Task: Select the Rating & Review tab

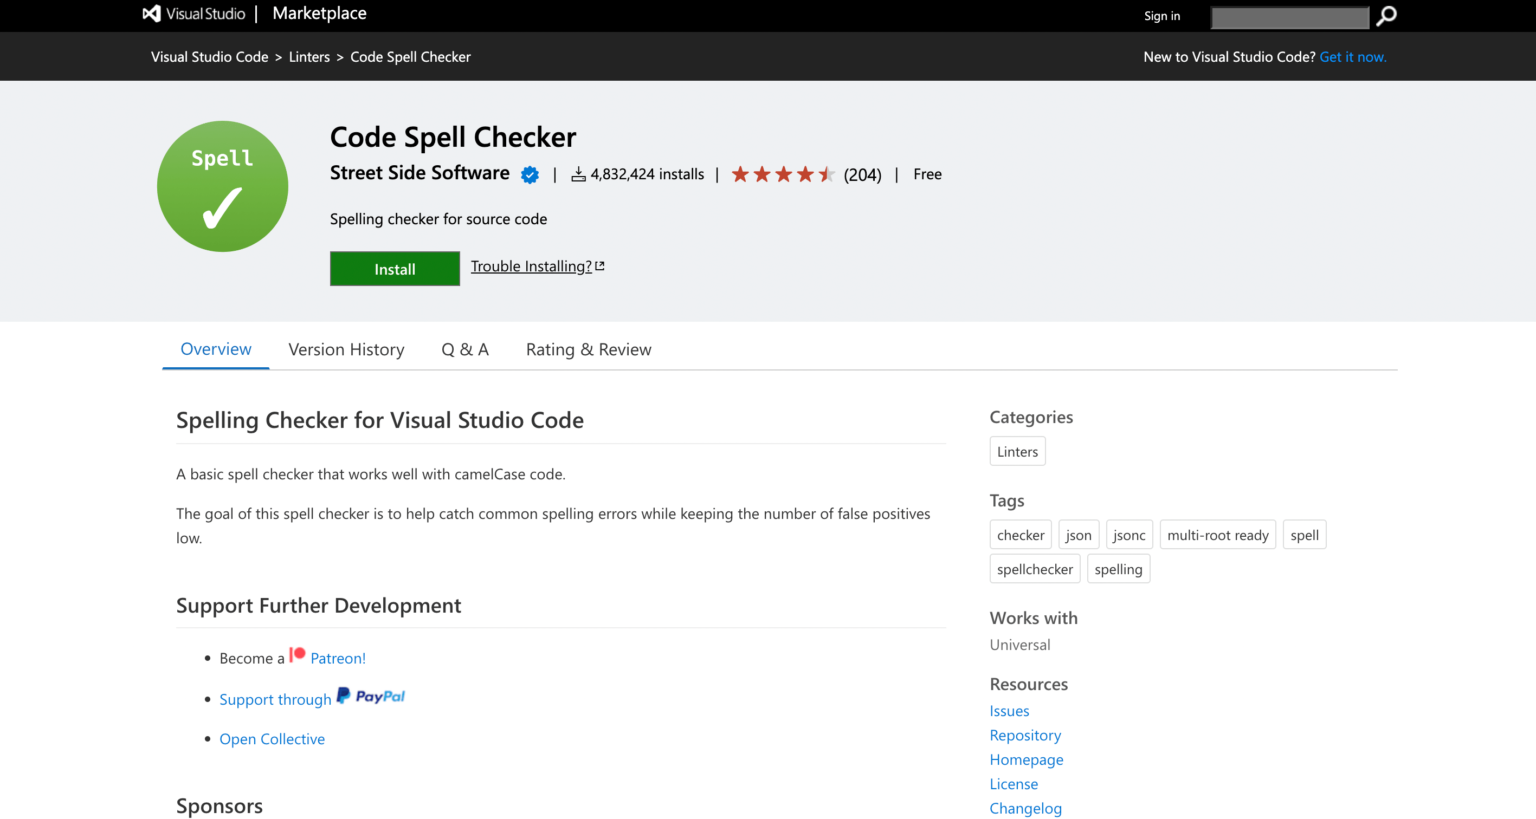Action: (x=588, y=349)
